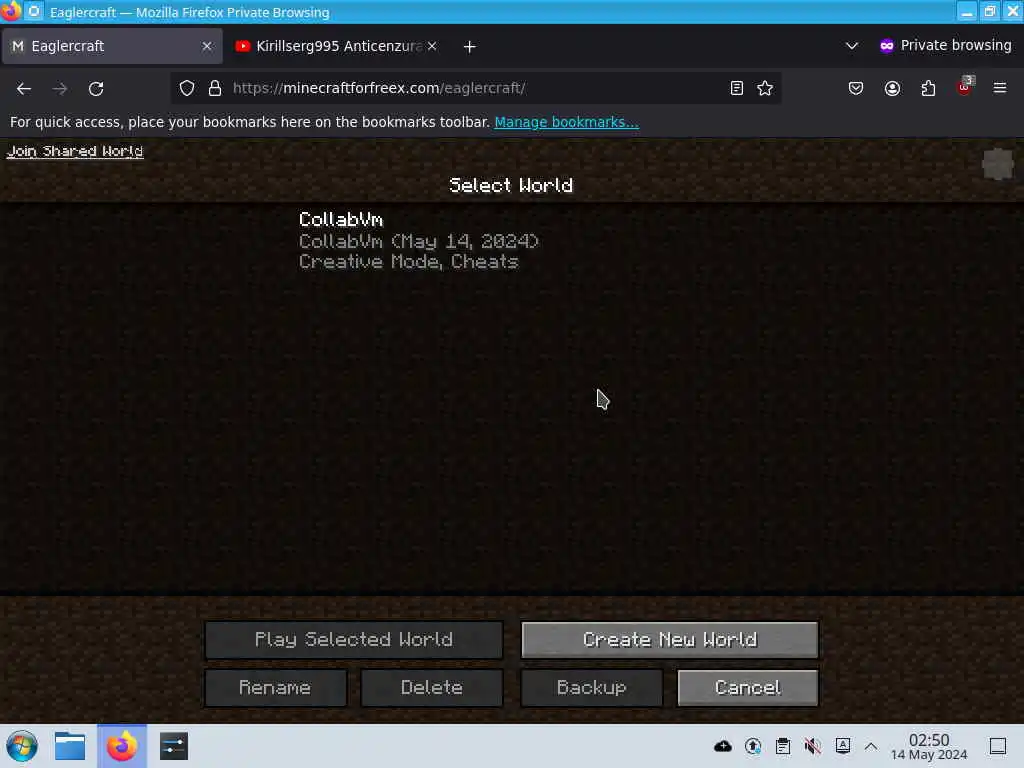List all tabs dropdown
The width and height of the screenshot is (1024, 768).
click(x=852, y=46)
